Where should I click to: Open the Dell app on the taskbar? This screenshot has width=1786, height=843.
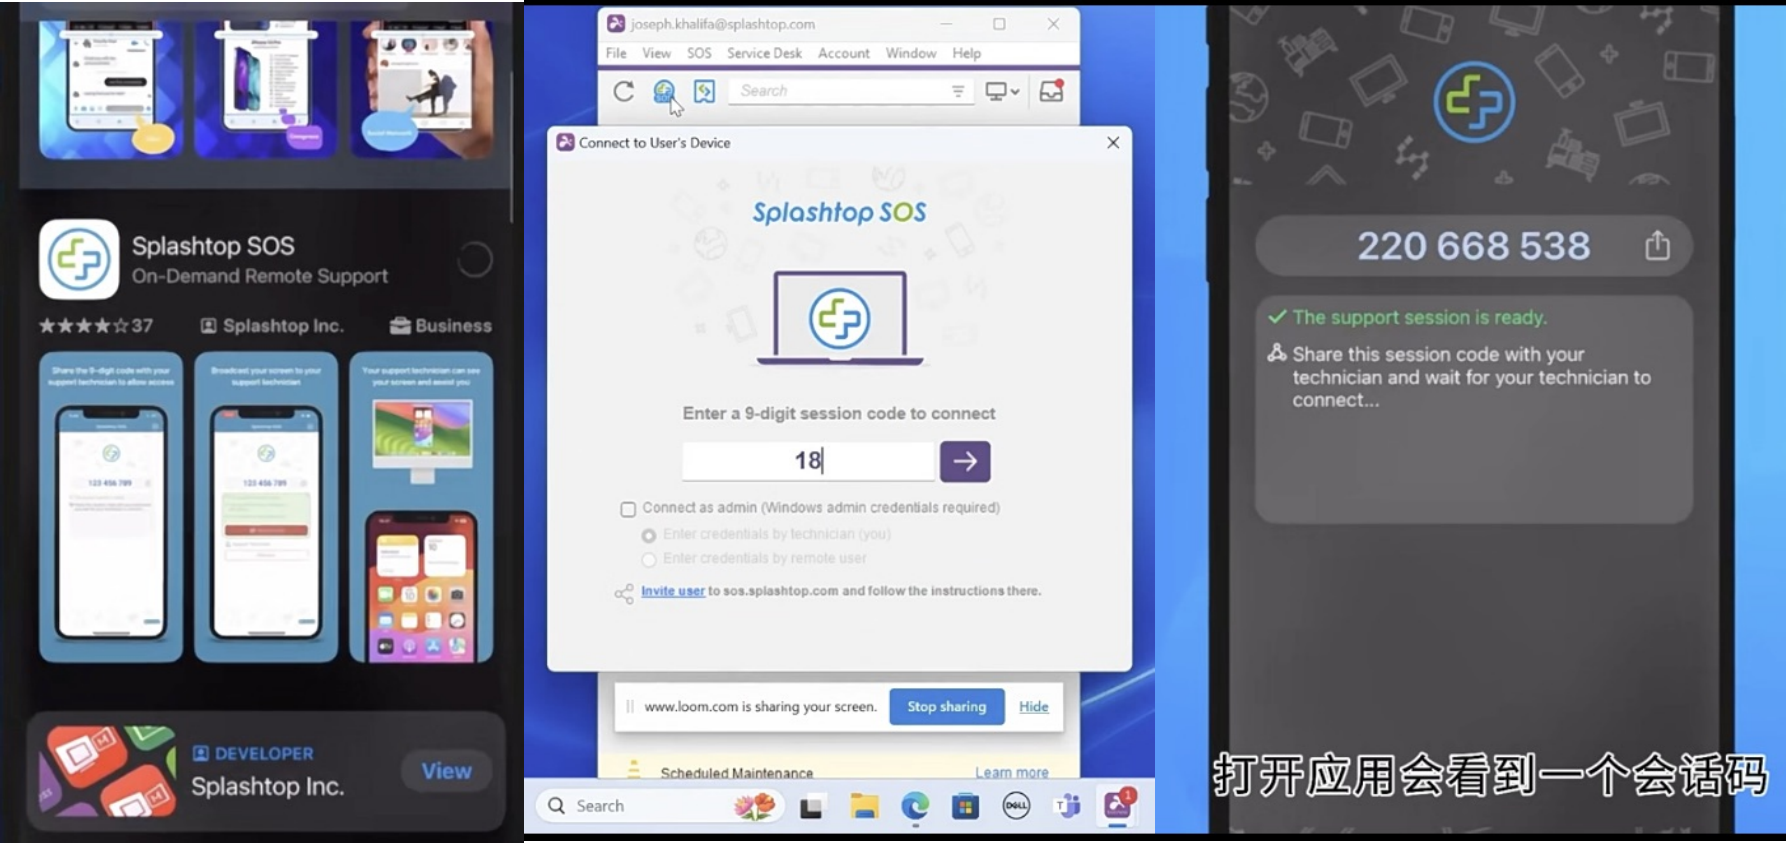[1016, 806]
